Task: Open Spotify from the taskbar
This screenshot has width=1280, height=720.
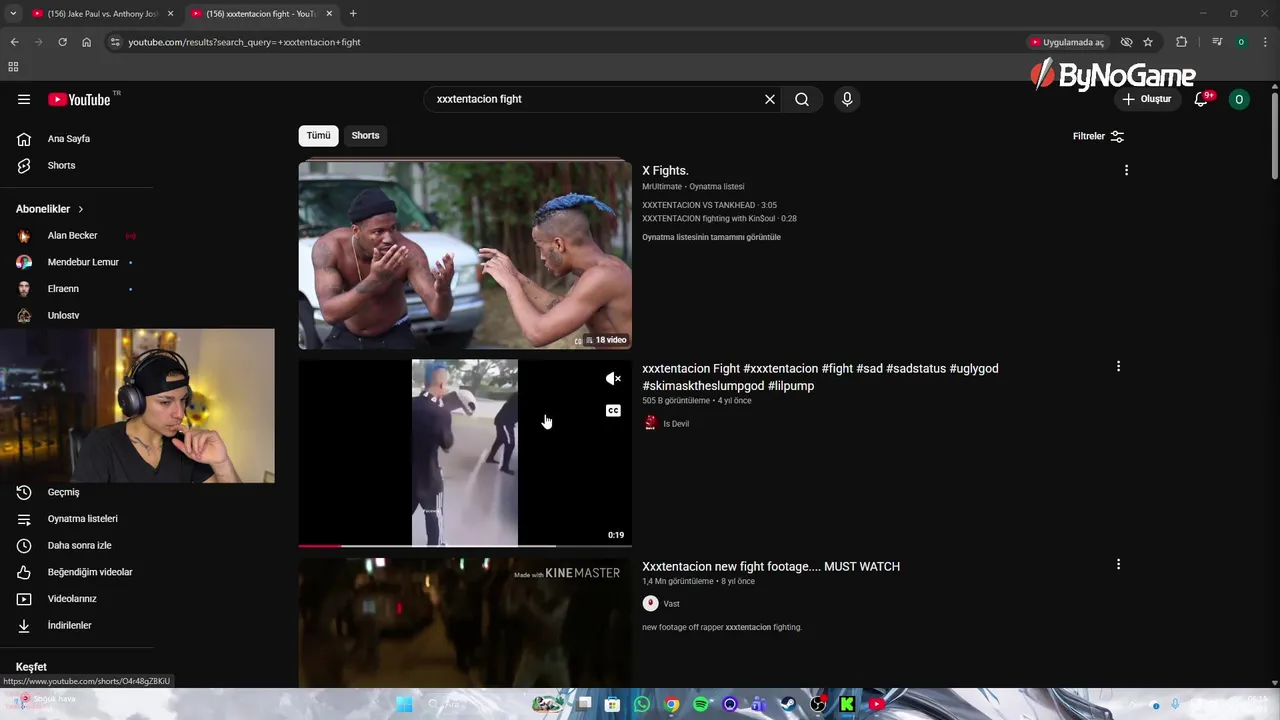Action: coord(701,704)
